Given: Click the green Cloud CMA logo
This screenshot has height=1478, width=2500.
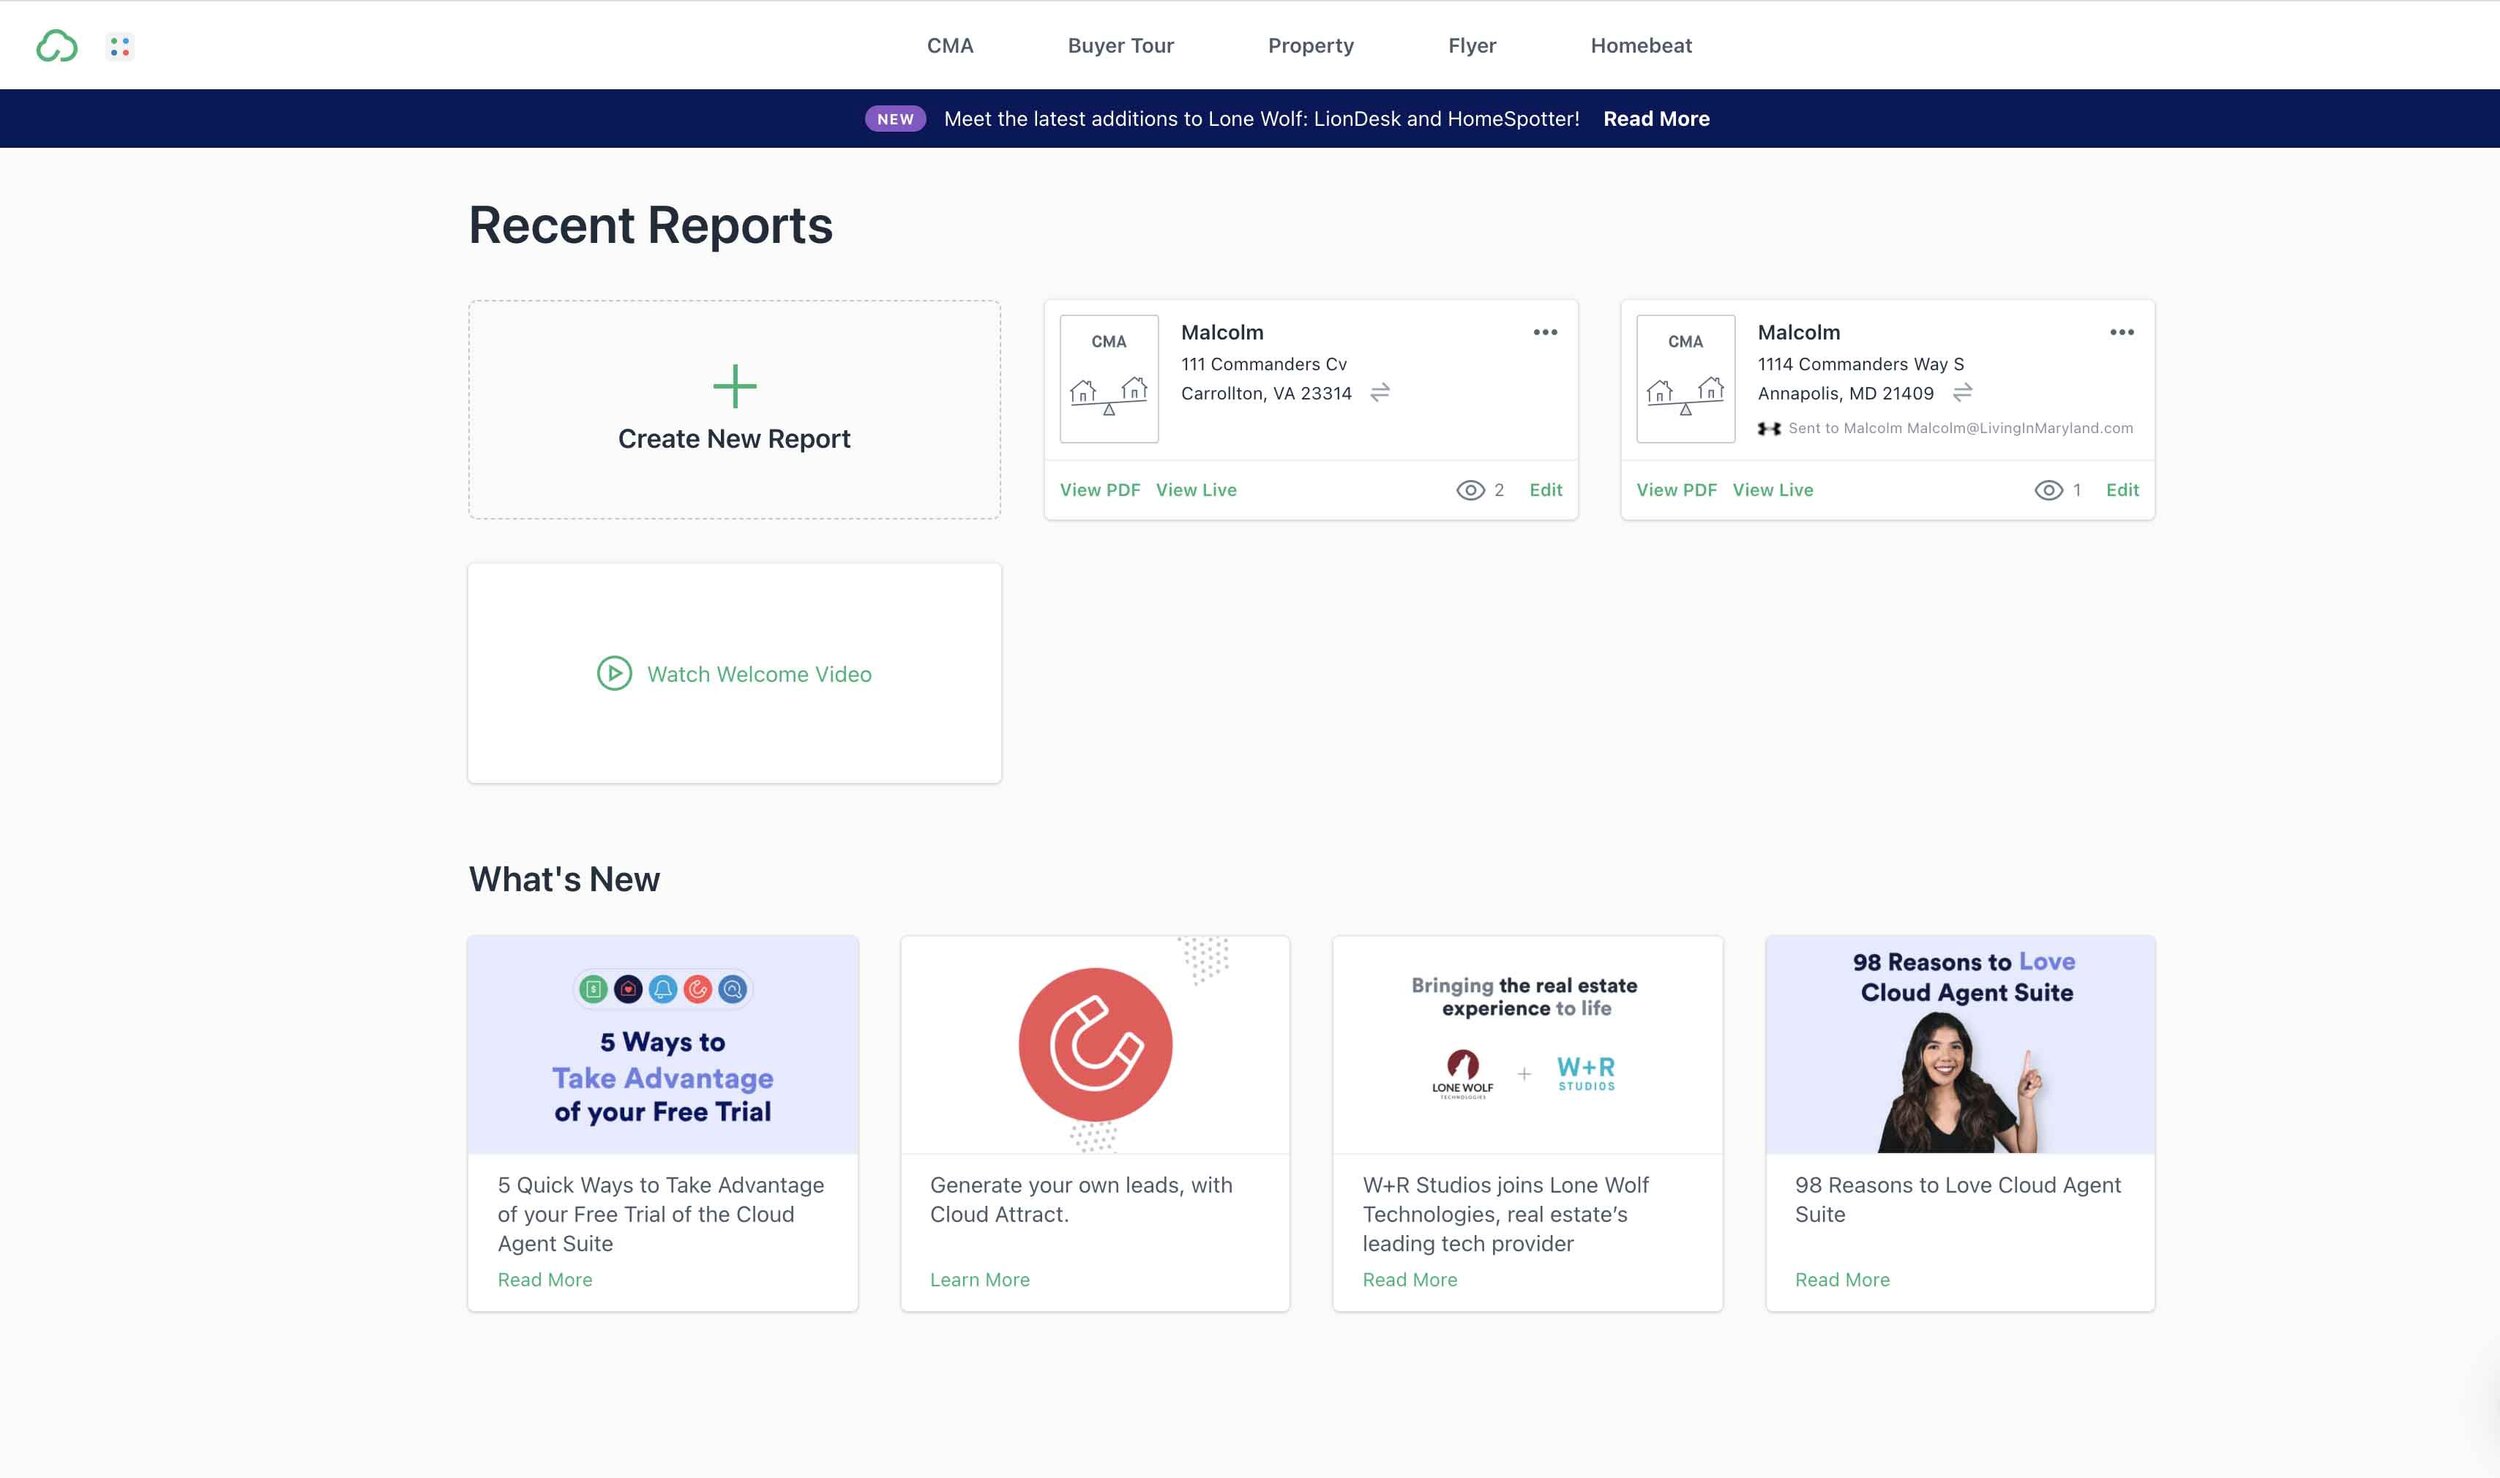Looking at the screenshot, I should [57, 46].
